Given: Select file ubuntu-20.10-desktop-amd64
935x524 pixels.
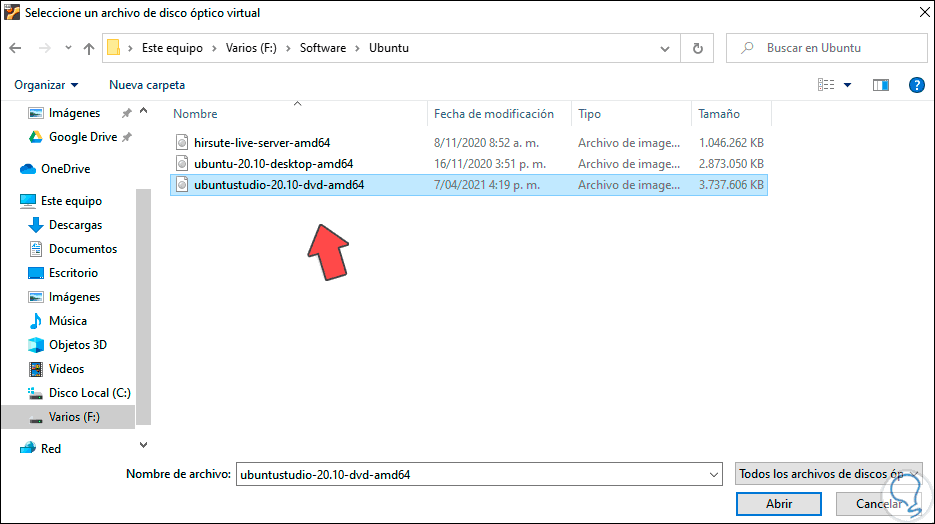Looking at the screenshot, I should click(x=273, y=164).
